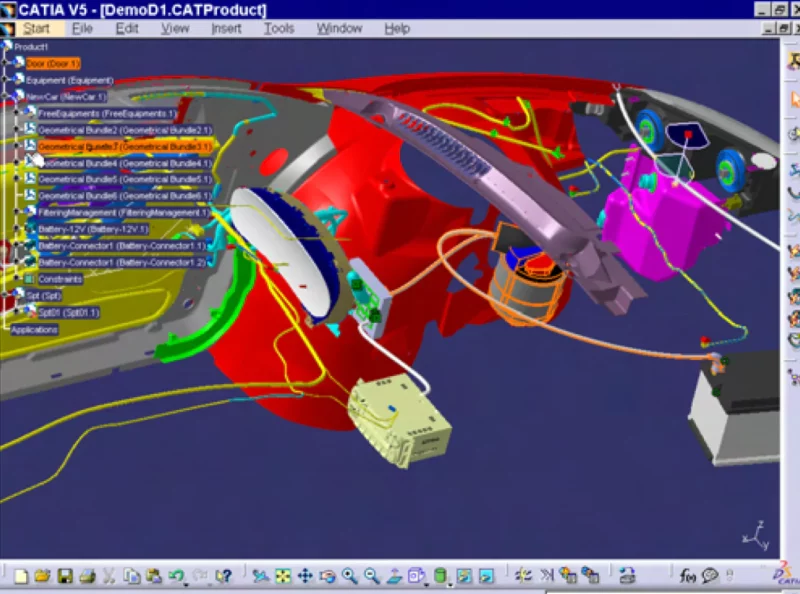
Task: Click the Normal View icon
Action: click(394, 576)
